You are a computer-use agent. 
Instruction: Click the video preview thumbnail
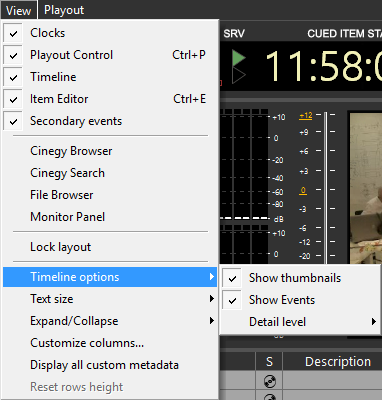click(366, 188)
